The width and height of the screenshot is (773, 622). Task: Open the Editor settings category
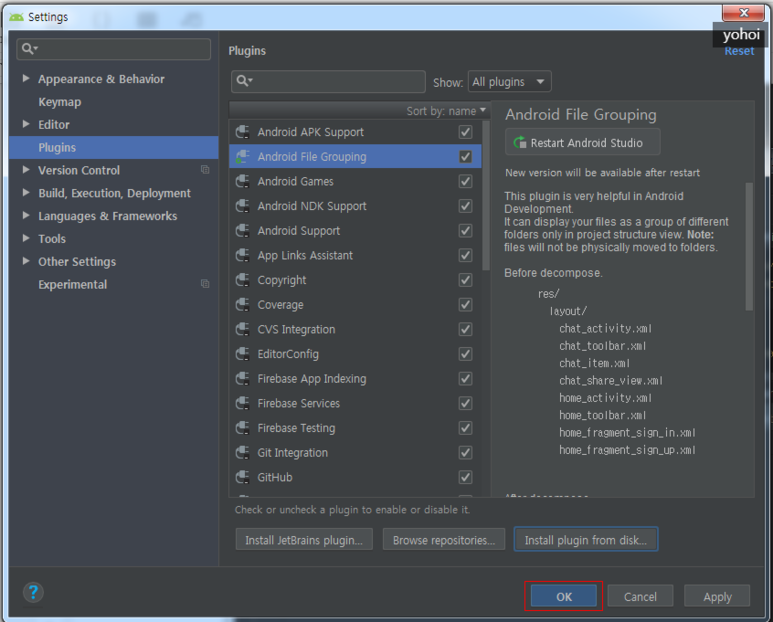click(54, 125)
